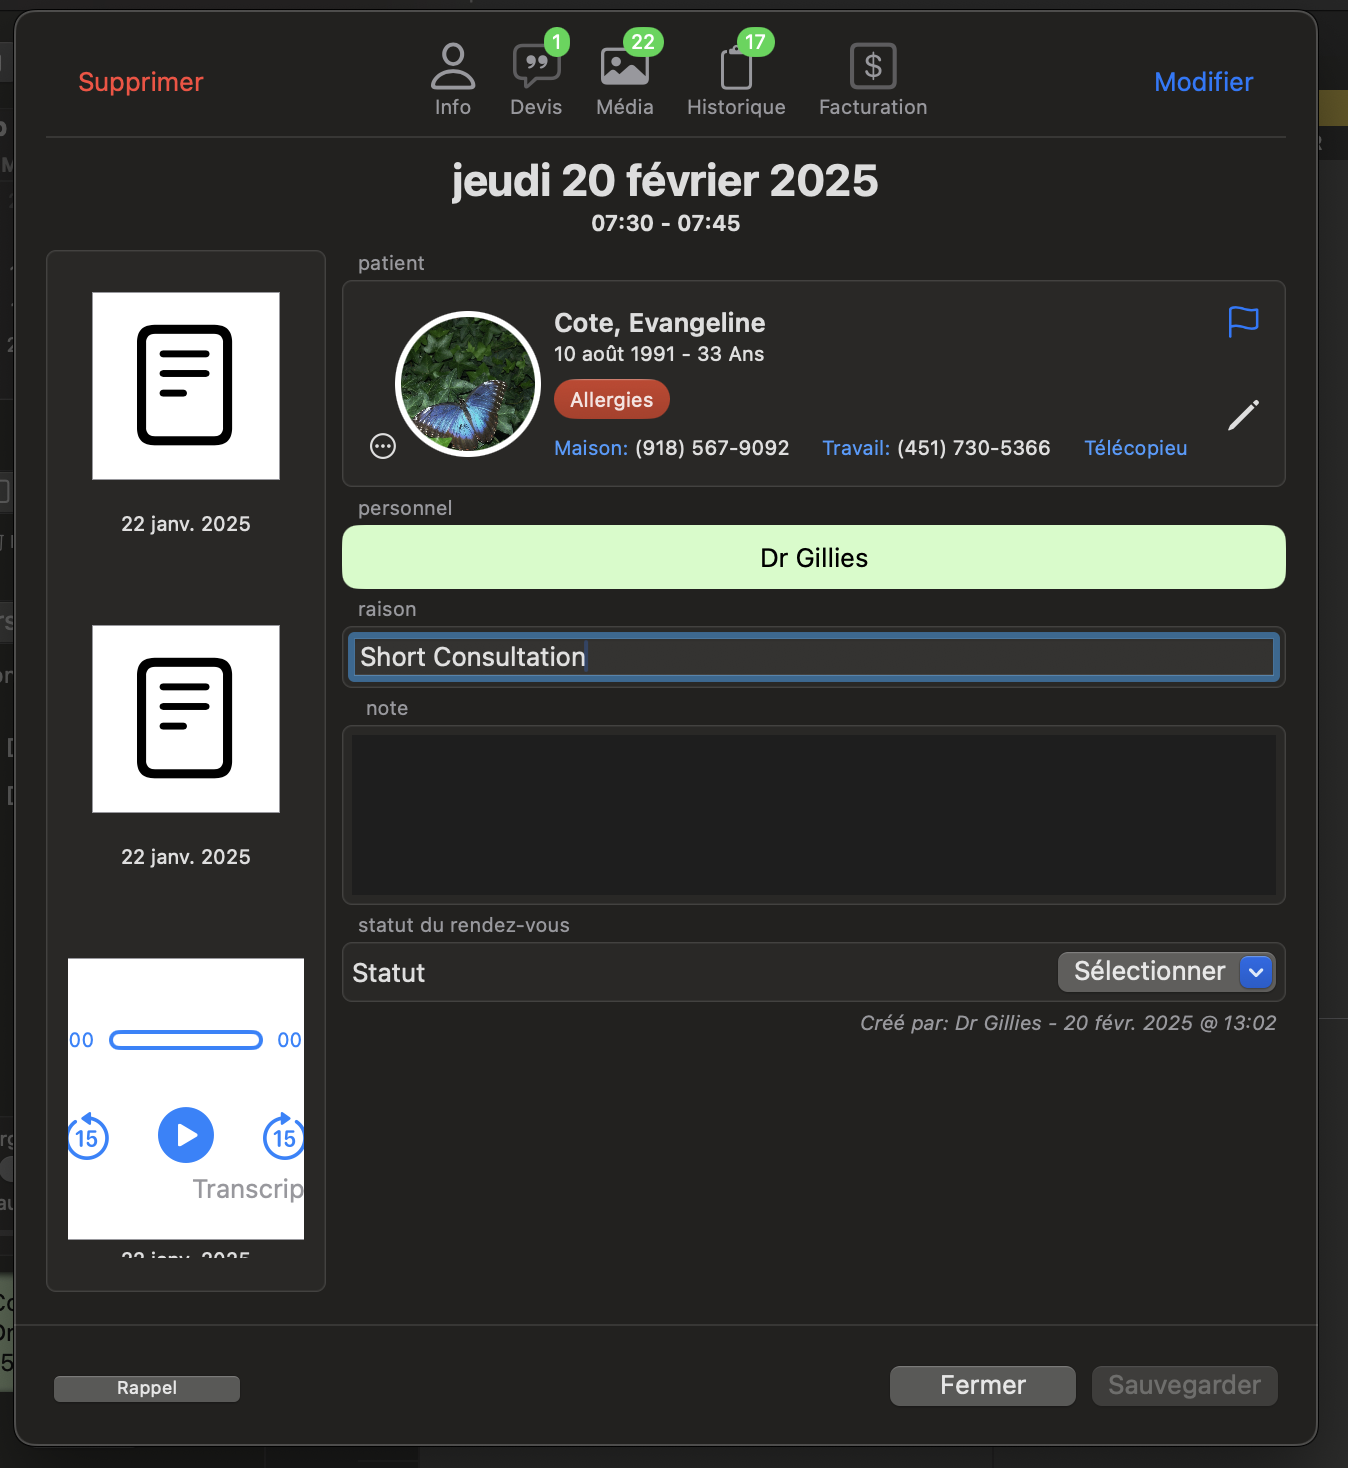Click the Créé par: Dr Gillies text
This screenshot has width=1348, height=1468.
coord(1068,1023)
